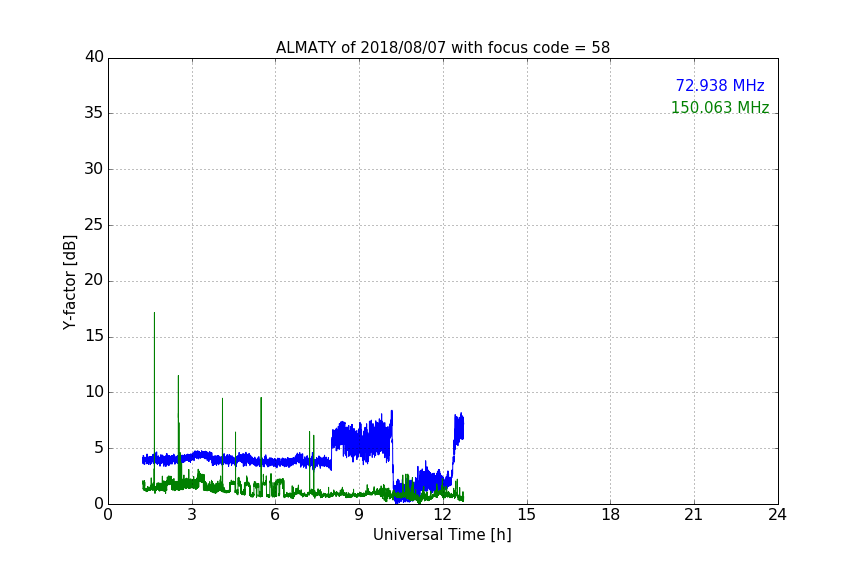Screen dimensions: 864x576
Task: Click the y-axis tick label 30
Action: (x=94, y=169)
